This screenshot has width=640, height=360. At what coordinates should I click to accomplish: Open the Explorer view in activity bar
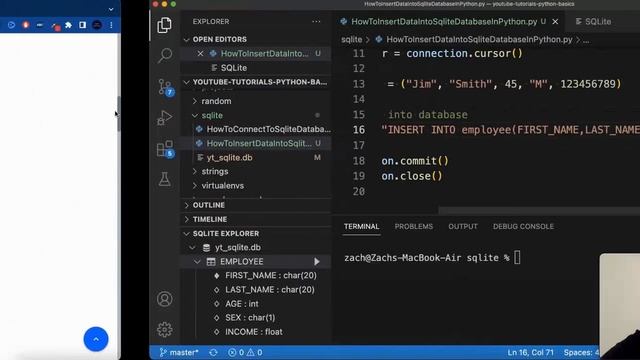pos(164,25)
